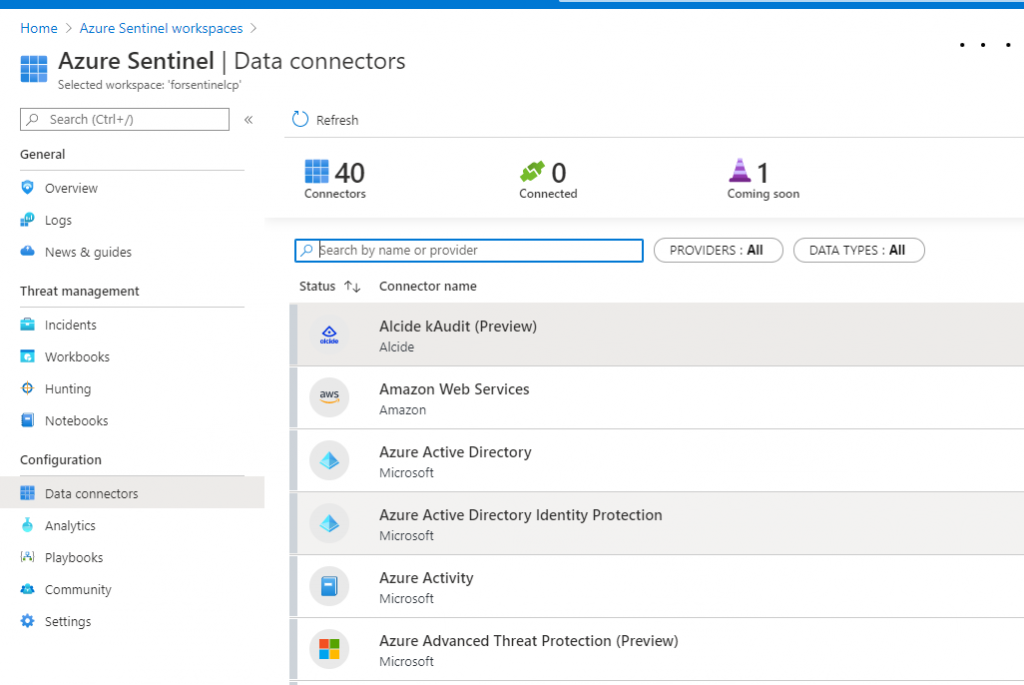Select the Azure Activity connector row
The width and height of the screenshot is (1024, 685).
tap(657, 586)
